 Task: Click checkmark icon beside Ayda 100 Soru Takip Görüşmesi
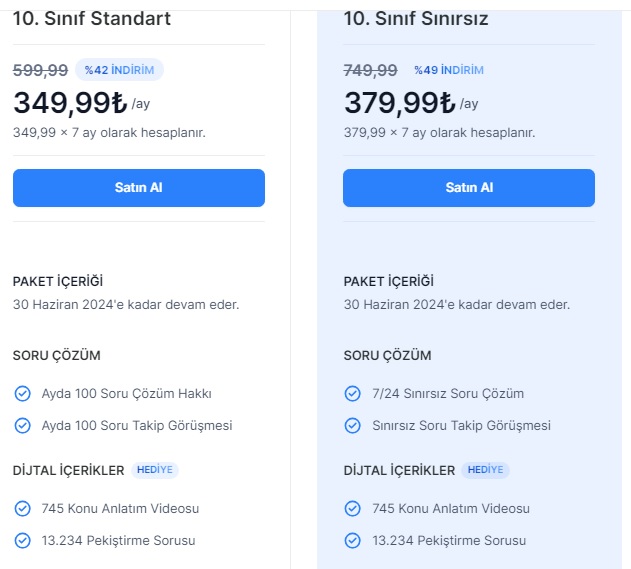pos(23,426)
